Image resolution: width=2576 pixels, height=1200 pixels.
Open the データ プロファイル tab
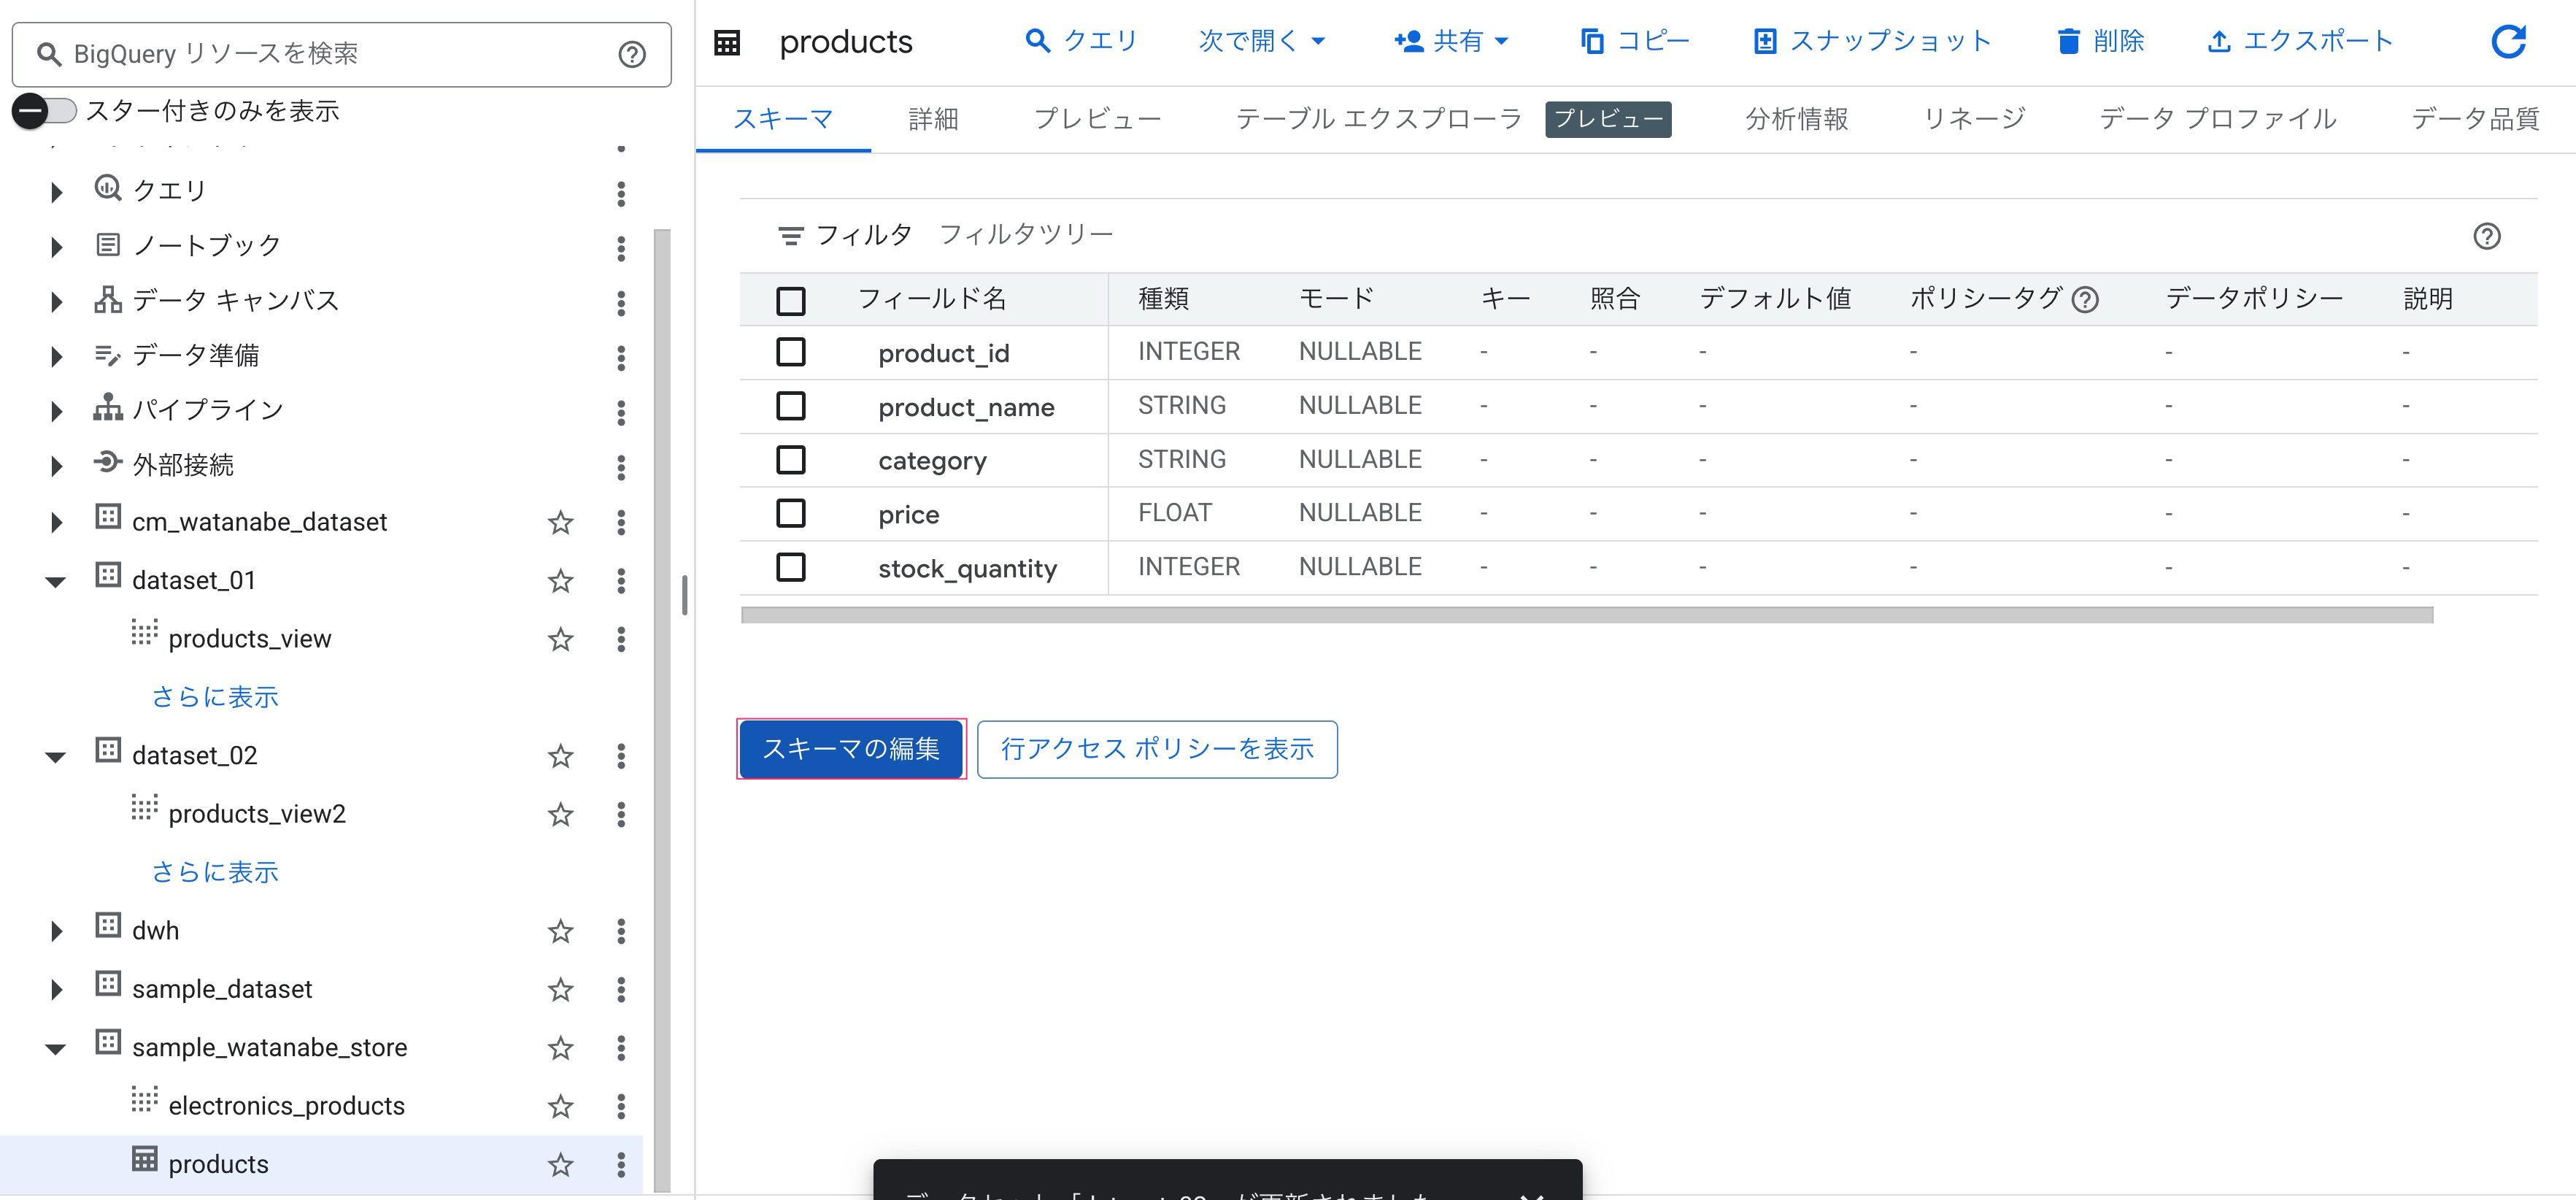(x=2217, y=119)
